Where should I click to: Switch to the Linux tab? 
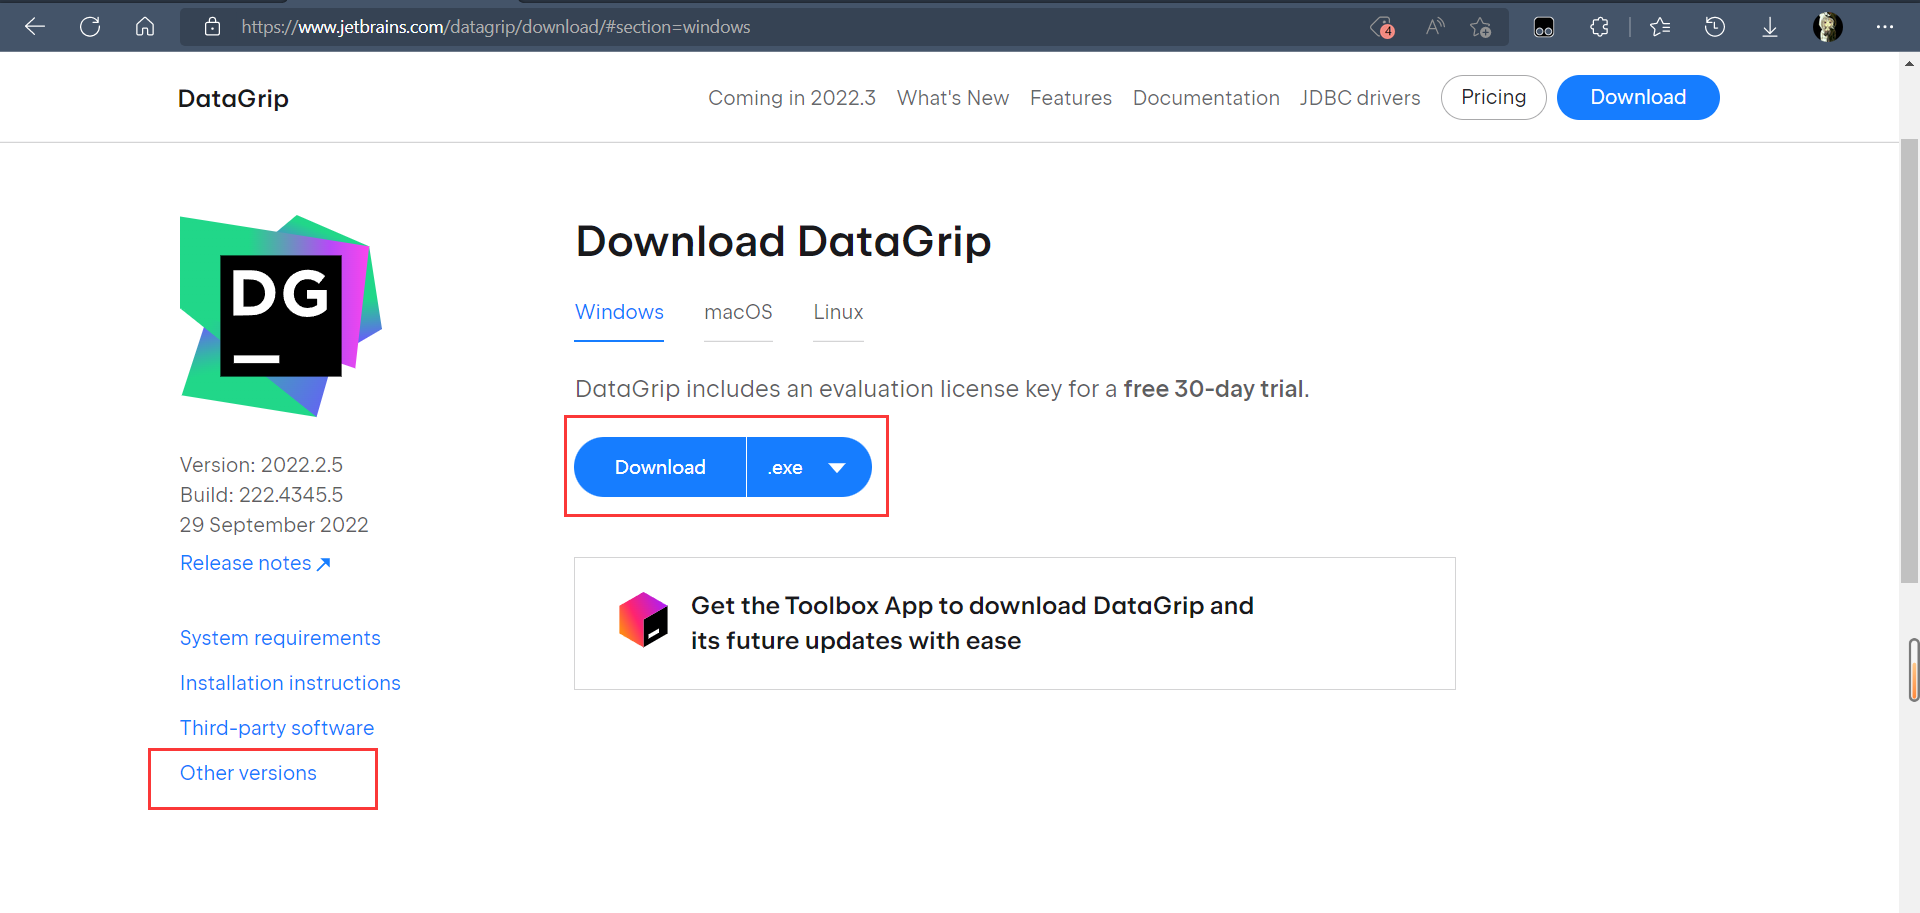coord(838,312)
